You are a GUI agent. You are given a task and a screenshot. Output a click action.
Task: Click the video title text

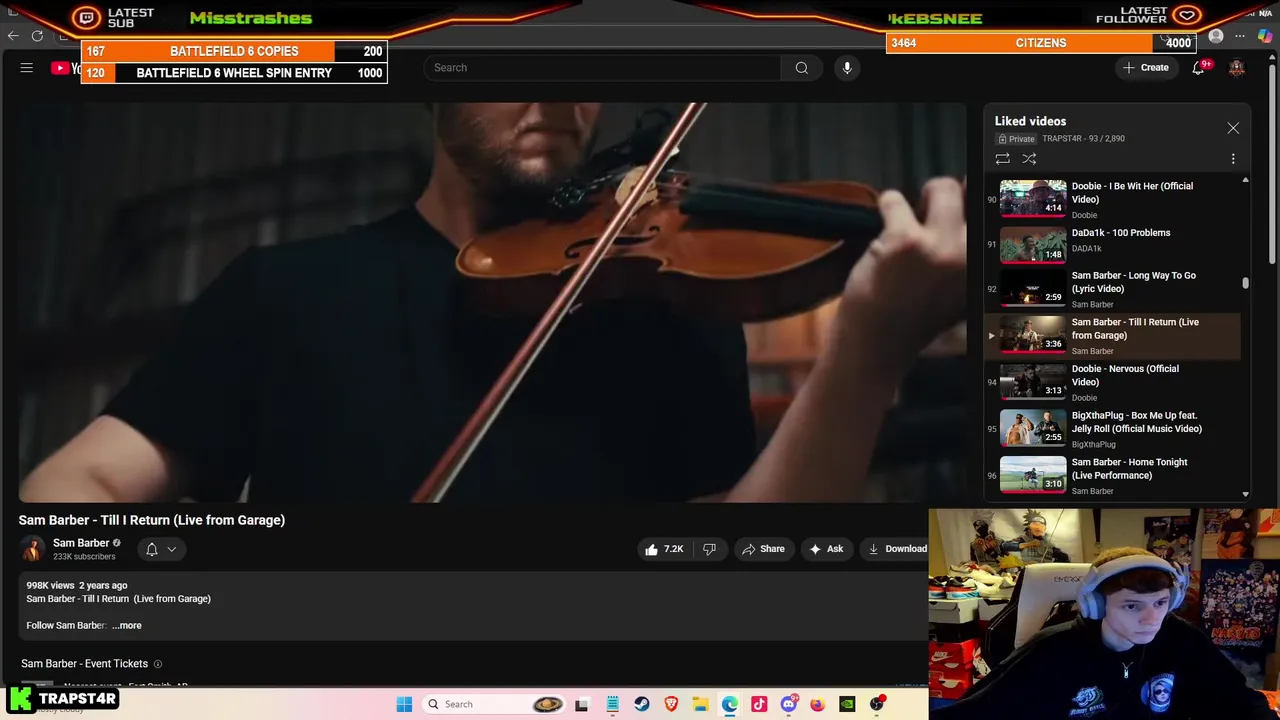click(152, 520)
